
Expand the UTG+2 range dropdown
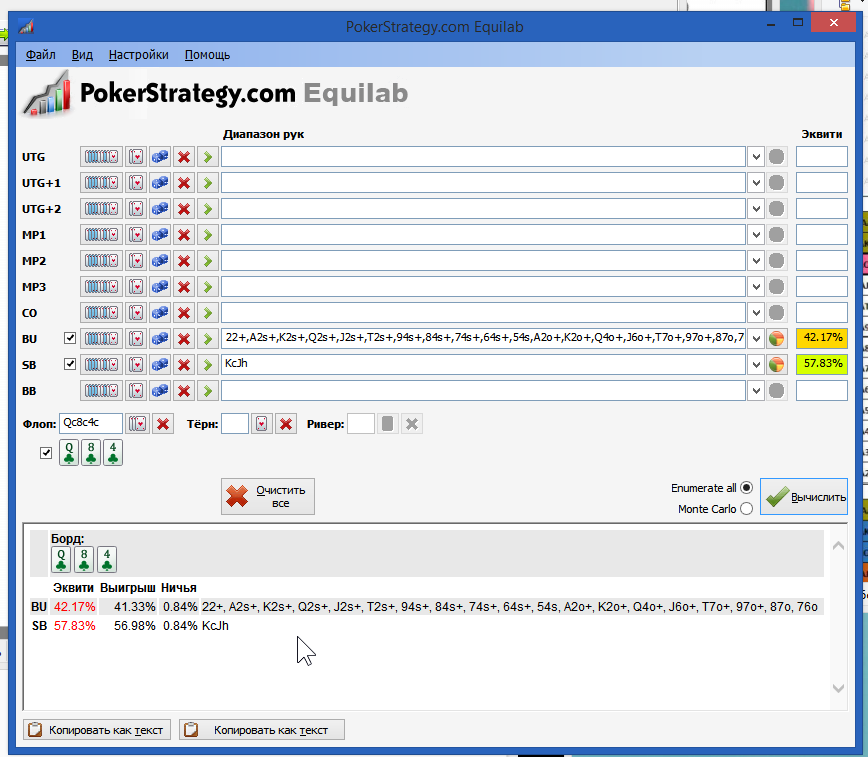pyautogui.click(x=756, y=209)
